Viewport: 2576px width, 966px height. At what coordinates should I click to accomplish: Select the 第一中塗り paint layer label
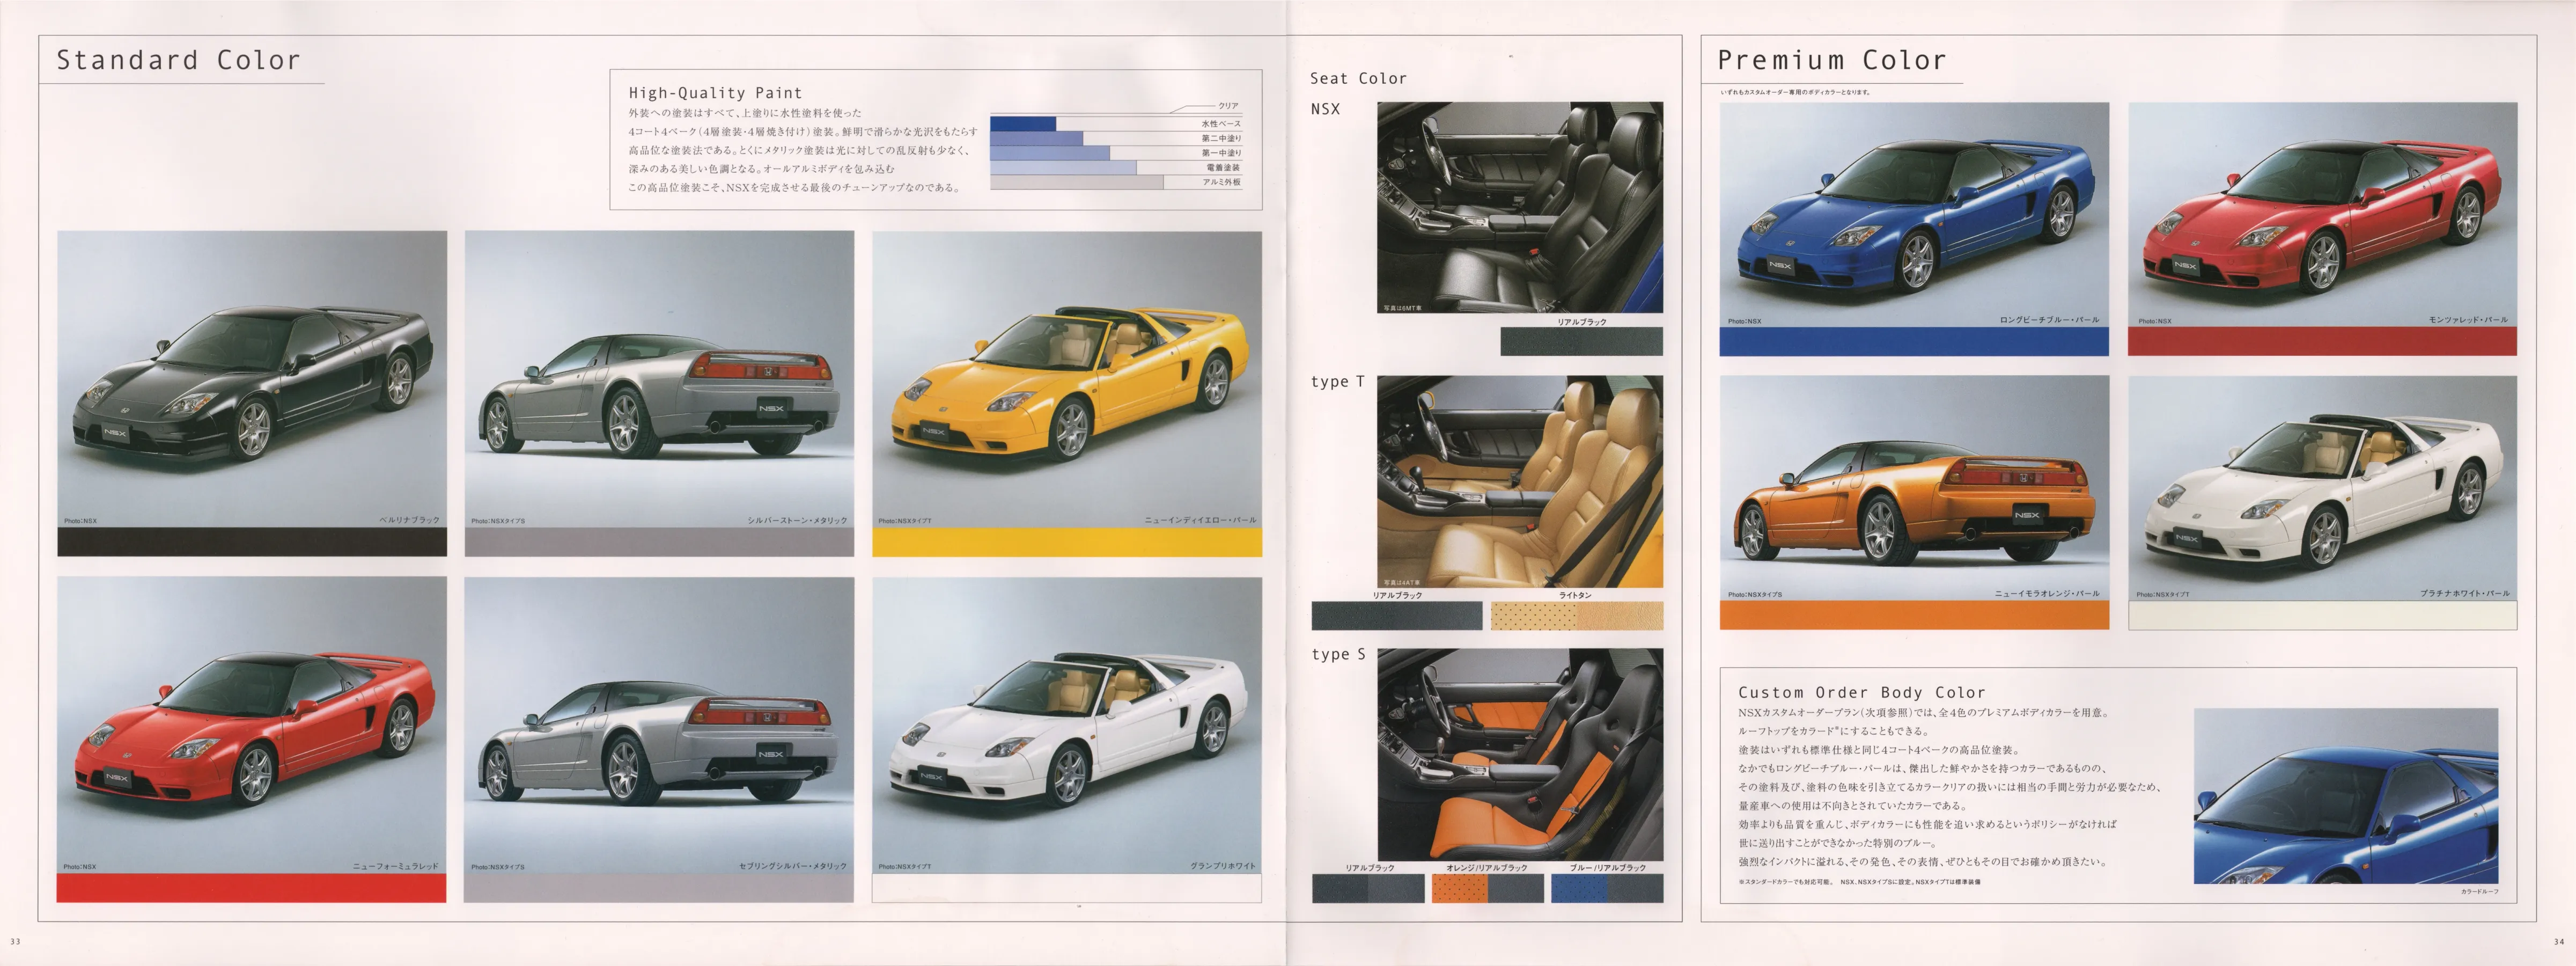pos(1221,153)
